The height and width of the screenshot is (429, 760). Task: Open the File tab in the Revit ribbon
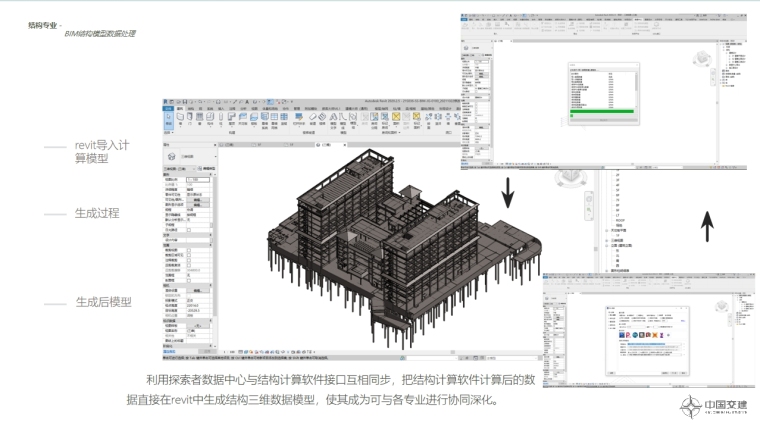click(167, 109)
